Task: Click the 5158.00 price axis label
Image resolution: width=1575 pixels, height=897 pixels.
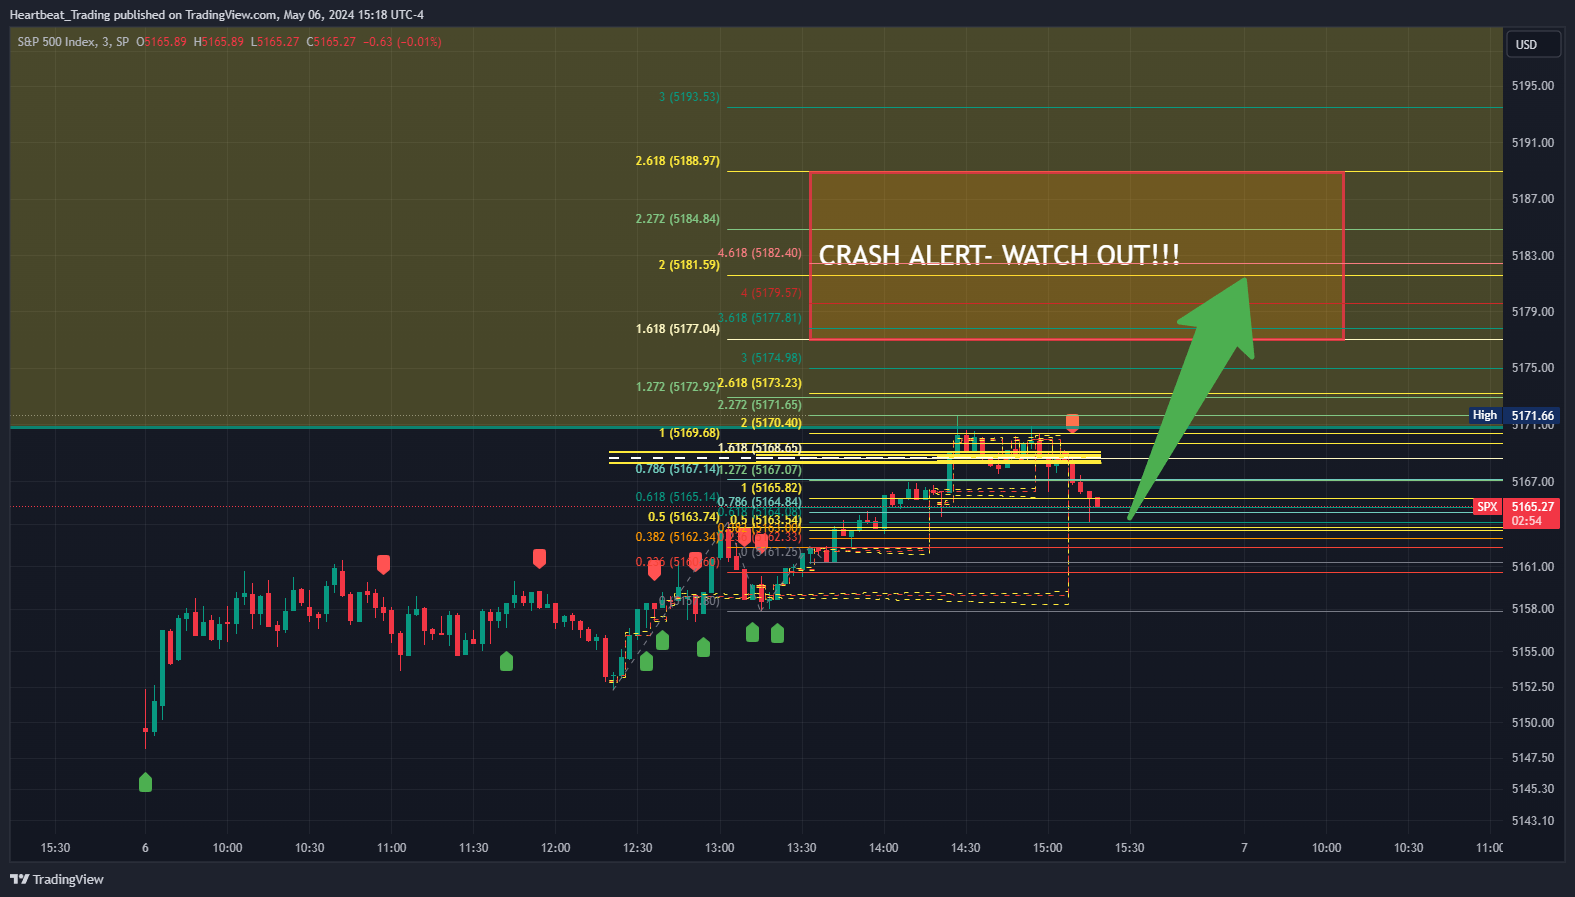Action: [1533, 609]
